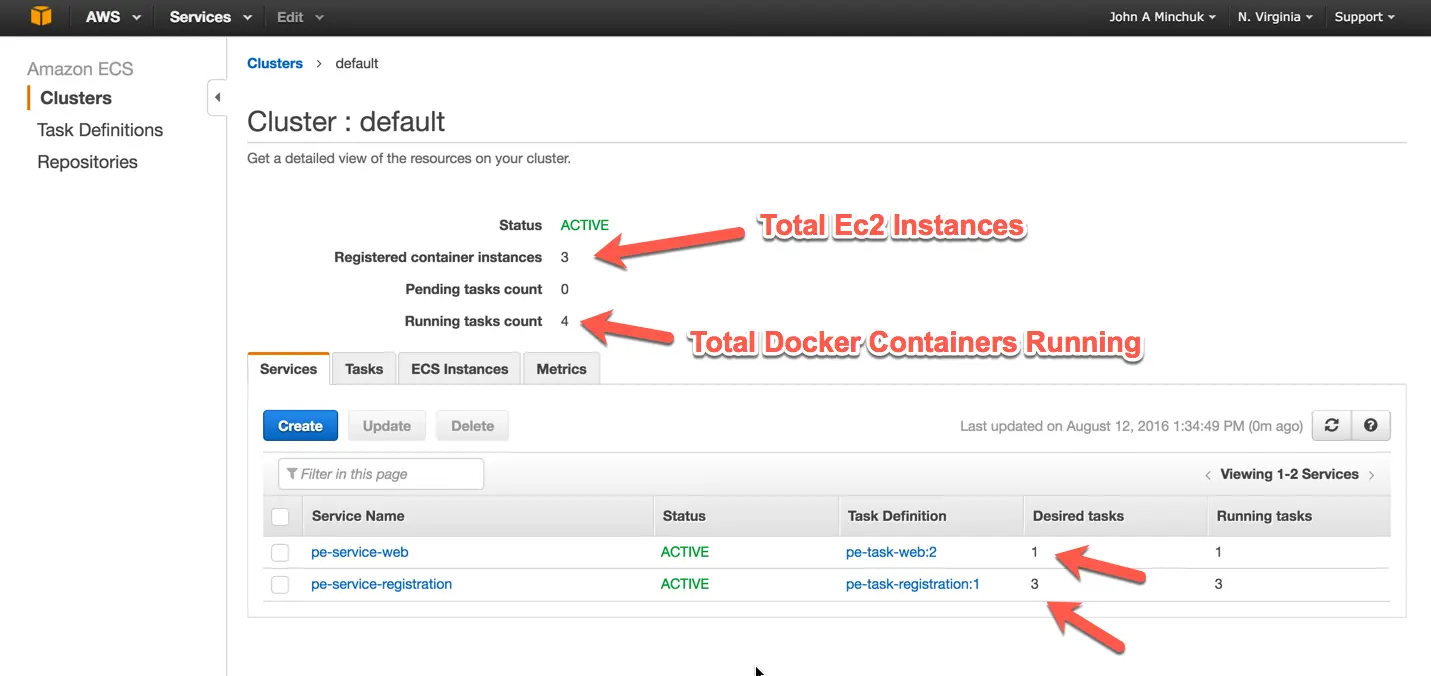Image resolution: width=1431 pixels, height=676 pixels.
Task: Click the AWS orange cube logo
Action: pyautogui.click(x=40, y=17)
